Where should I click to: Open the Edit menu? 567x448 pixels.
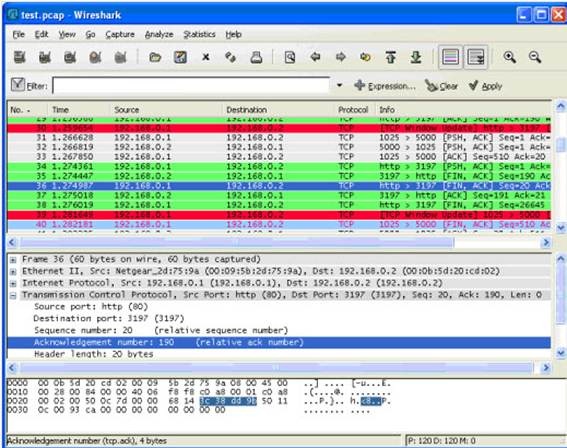coord(41,34)
